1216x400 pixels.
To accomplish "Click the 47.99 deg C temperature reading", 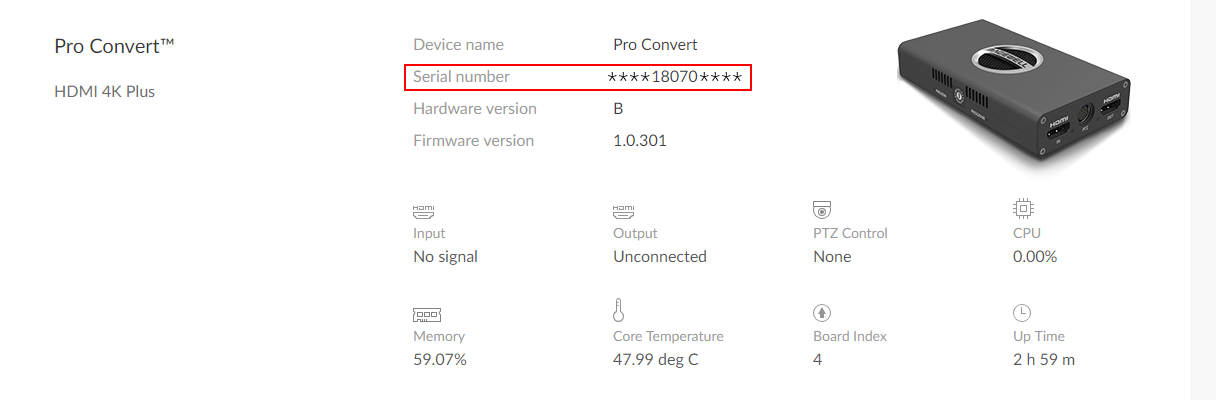I will point(656,360).
